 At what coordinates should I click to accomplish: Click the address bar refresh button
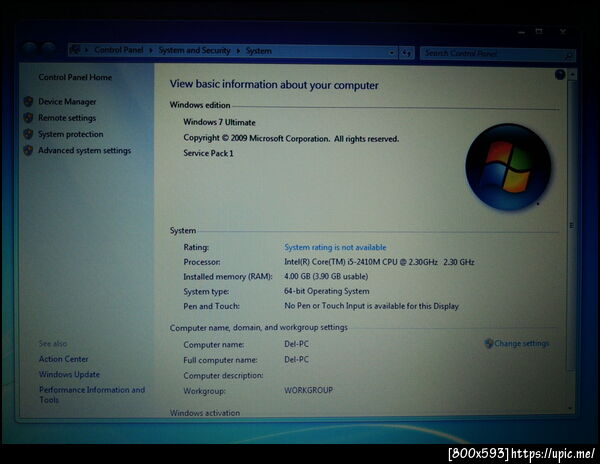tap(406, 53)
